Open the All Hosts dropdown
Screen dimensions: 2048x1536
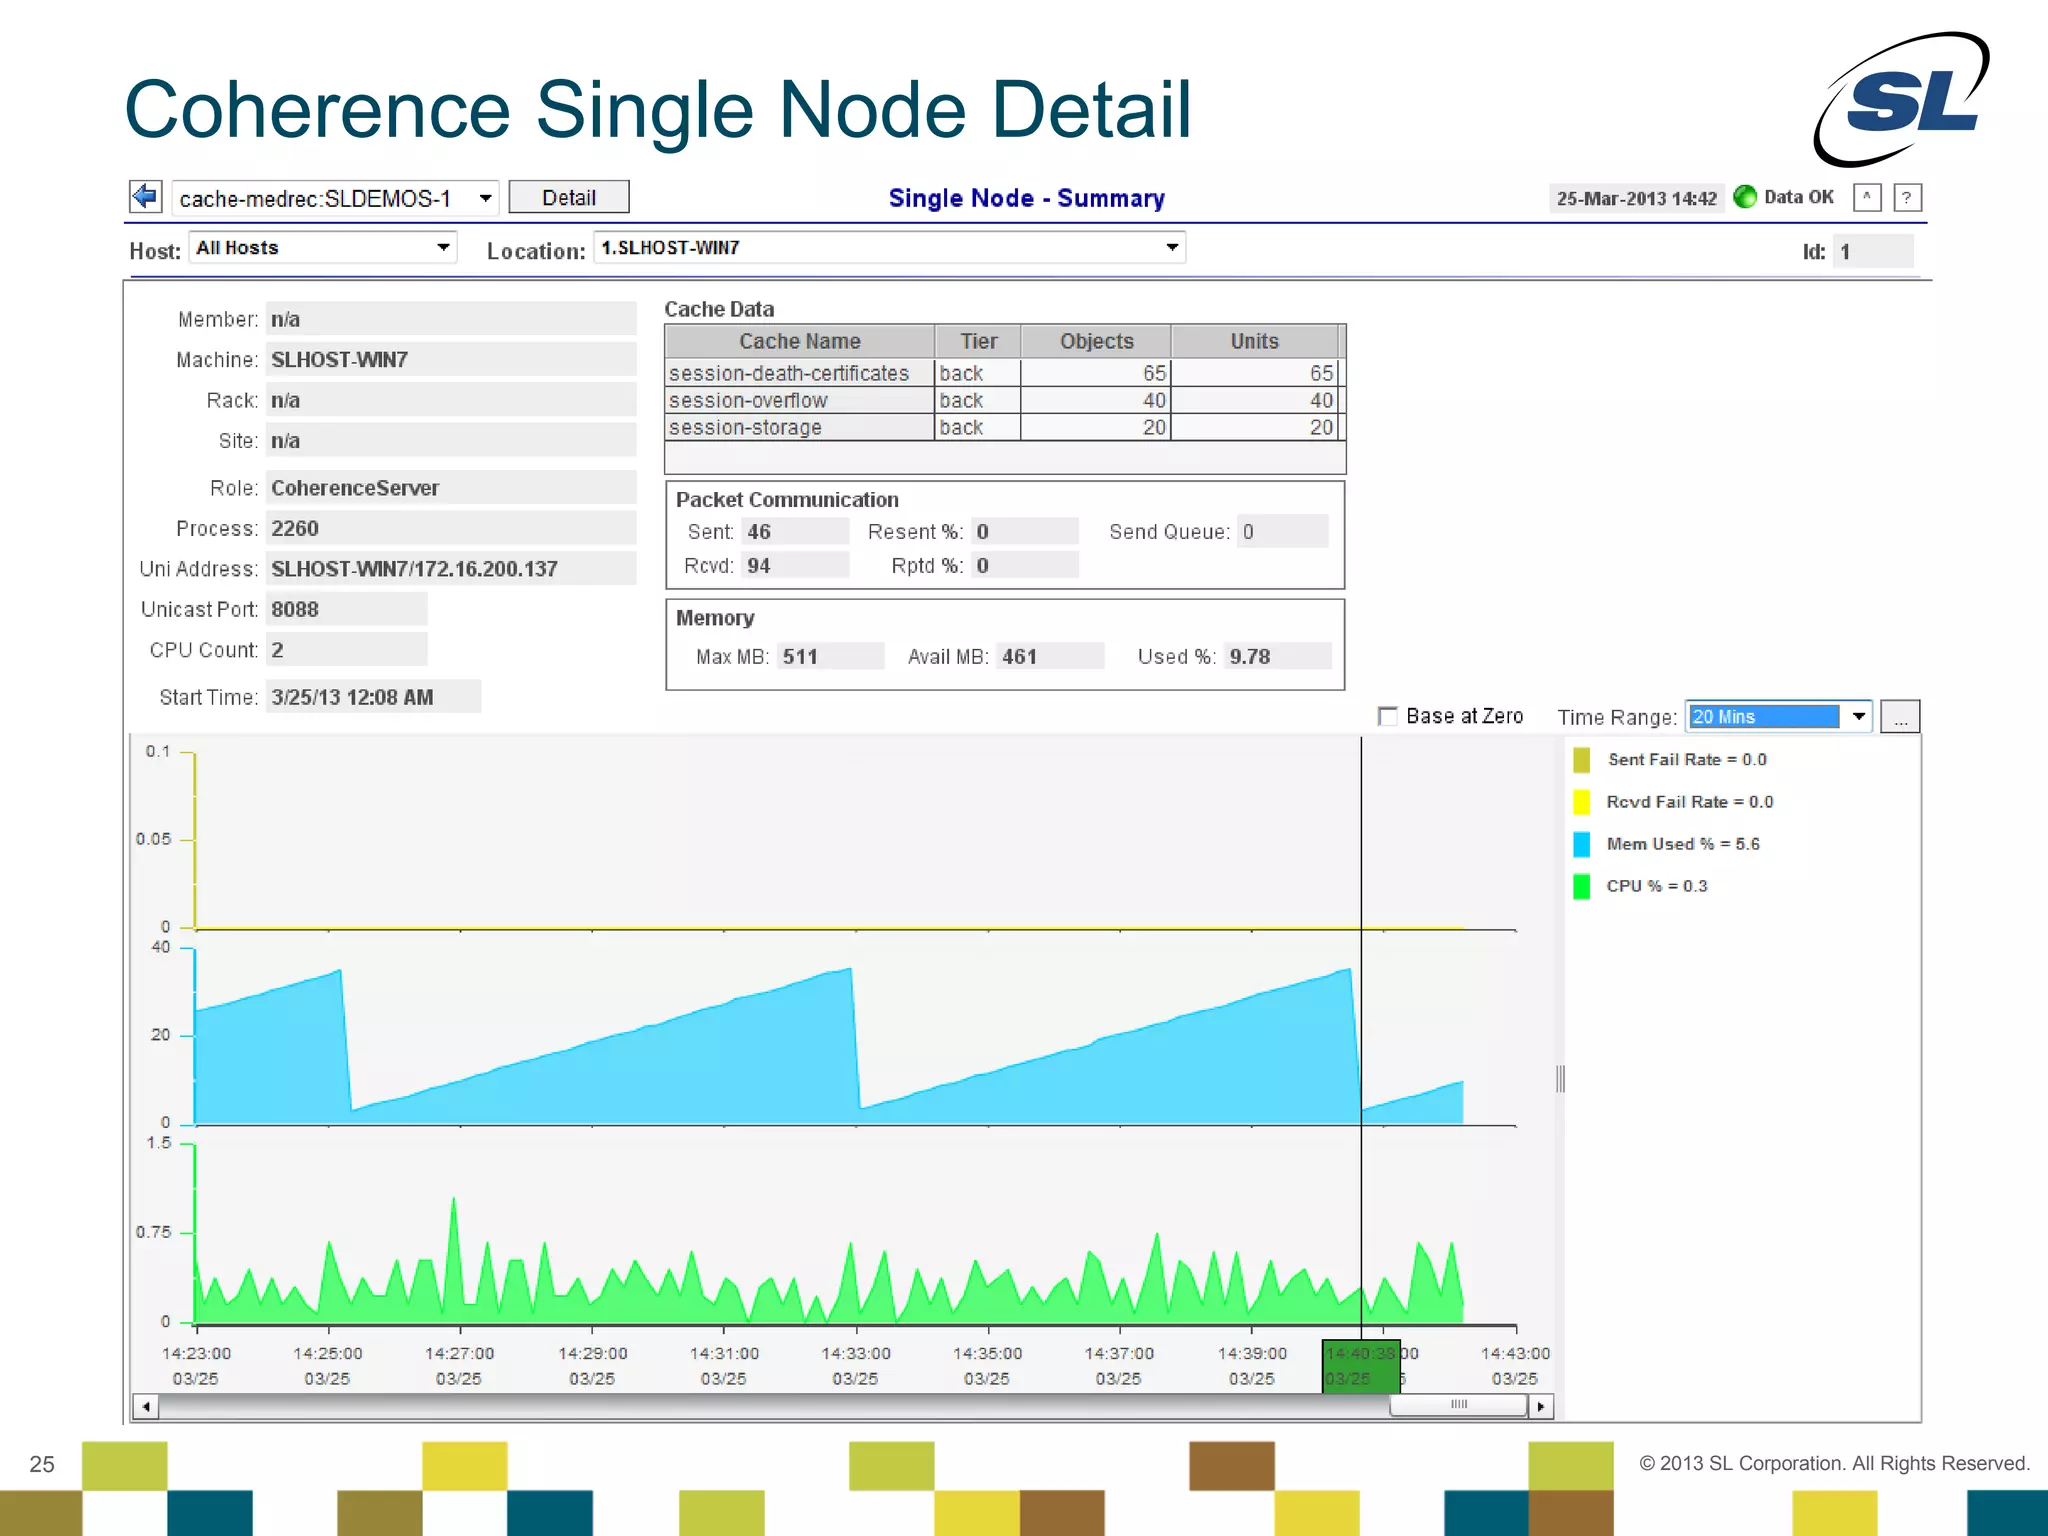coord(443,247)
